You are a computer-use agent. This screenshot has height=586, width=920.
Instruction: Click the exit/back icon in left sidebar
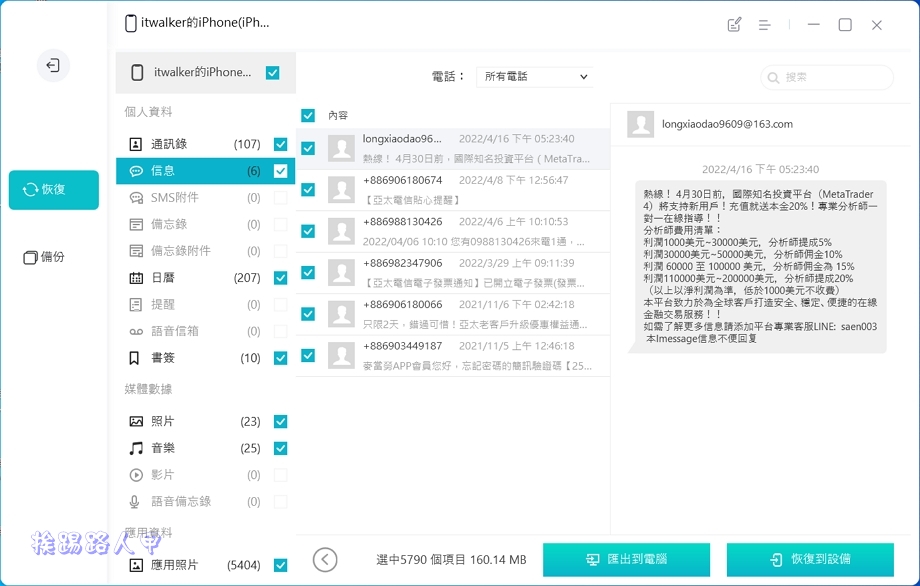tap(53, 66)
